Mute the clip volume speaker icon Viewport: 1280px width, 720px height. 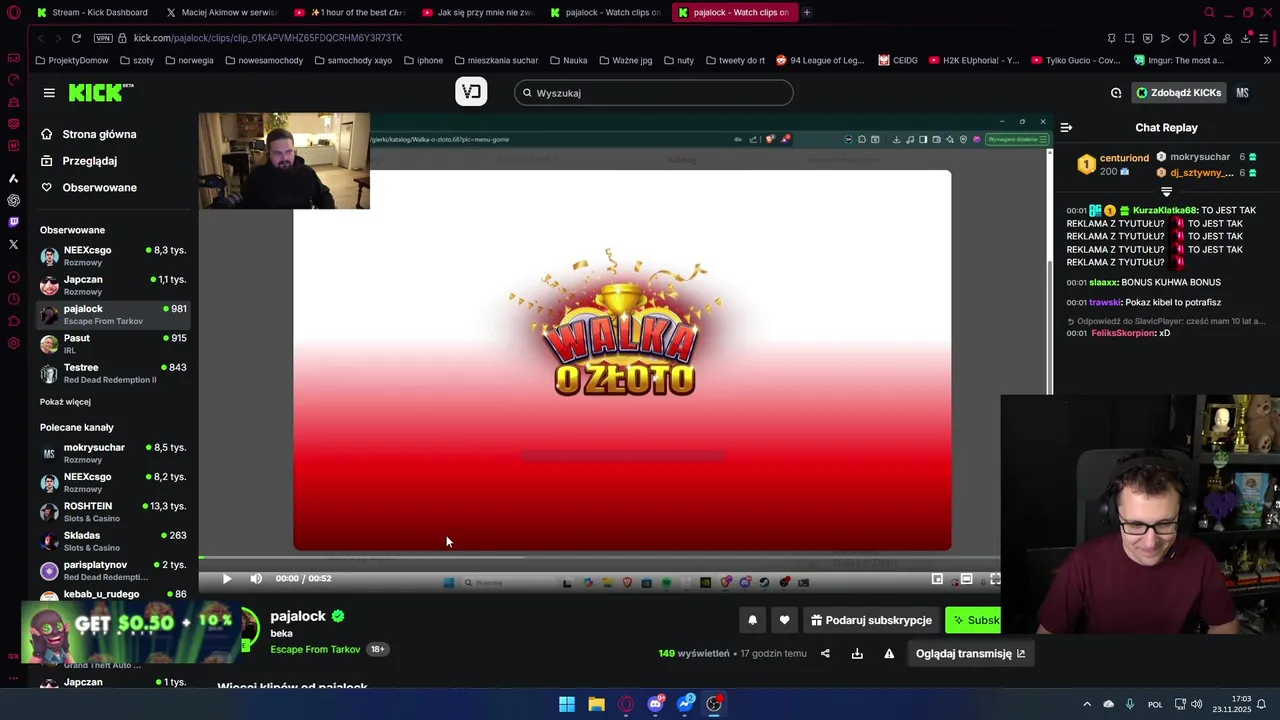click(256, 578)
